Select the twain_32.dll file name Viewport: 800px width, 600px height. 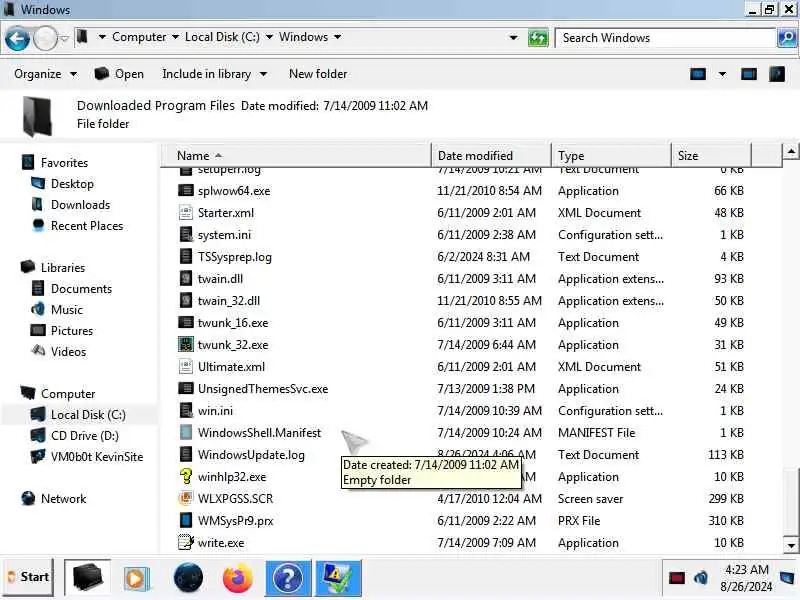229,301
